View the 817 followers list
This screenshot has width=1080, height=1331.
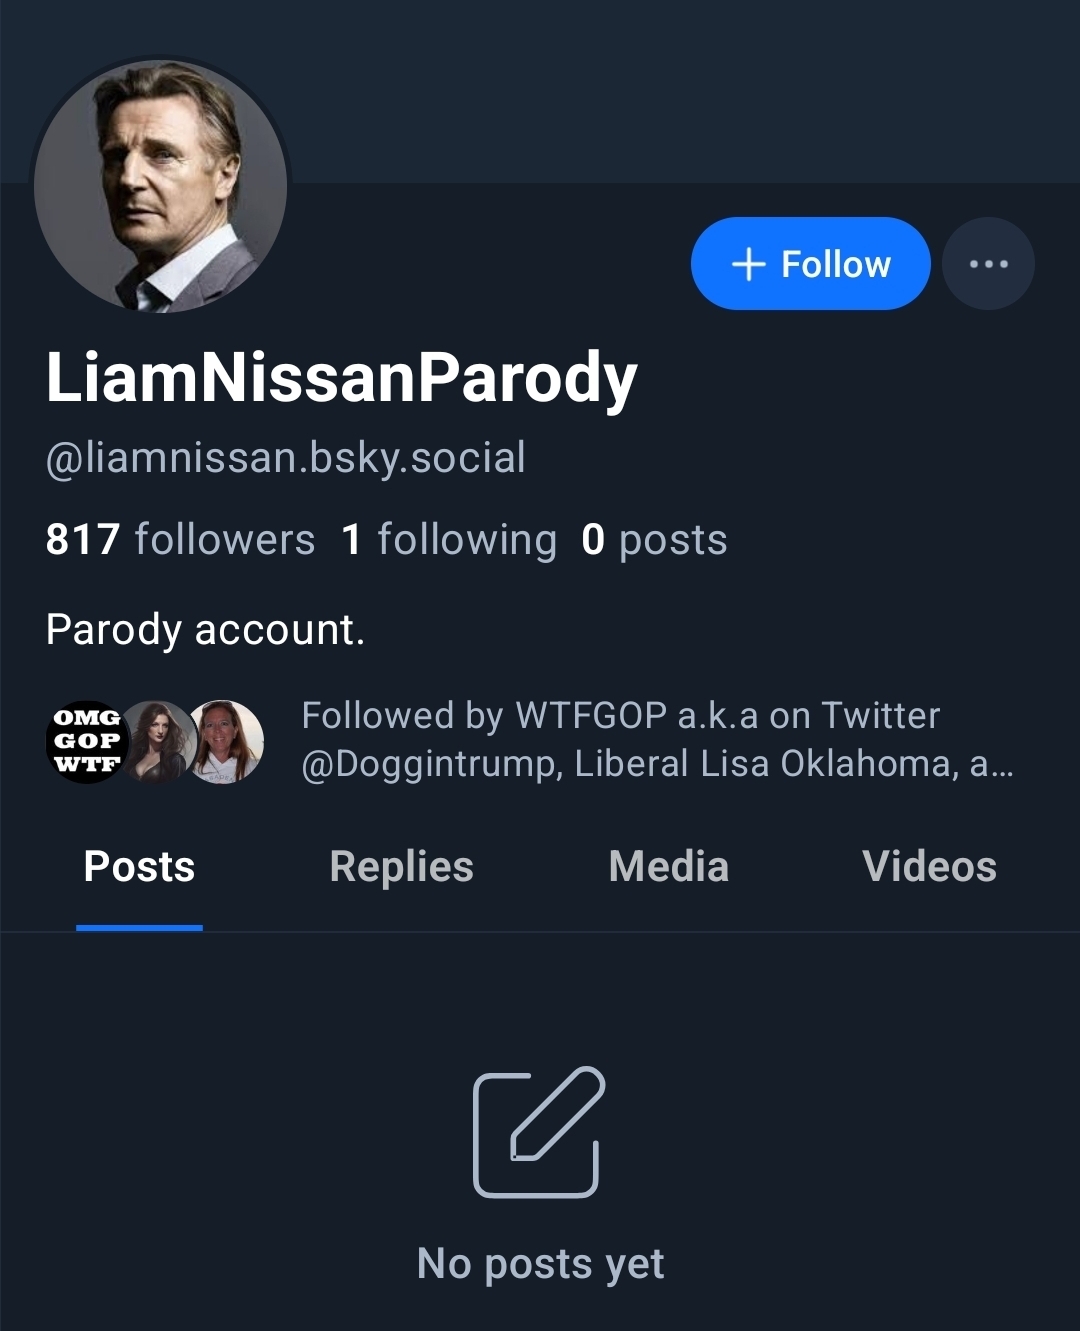coord(180,540)
